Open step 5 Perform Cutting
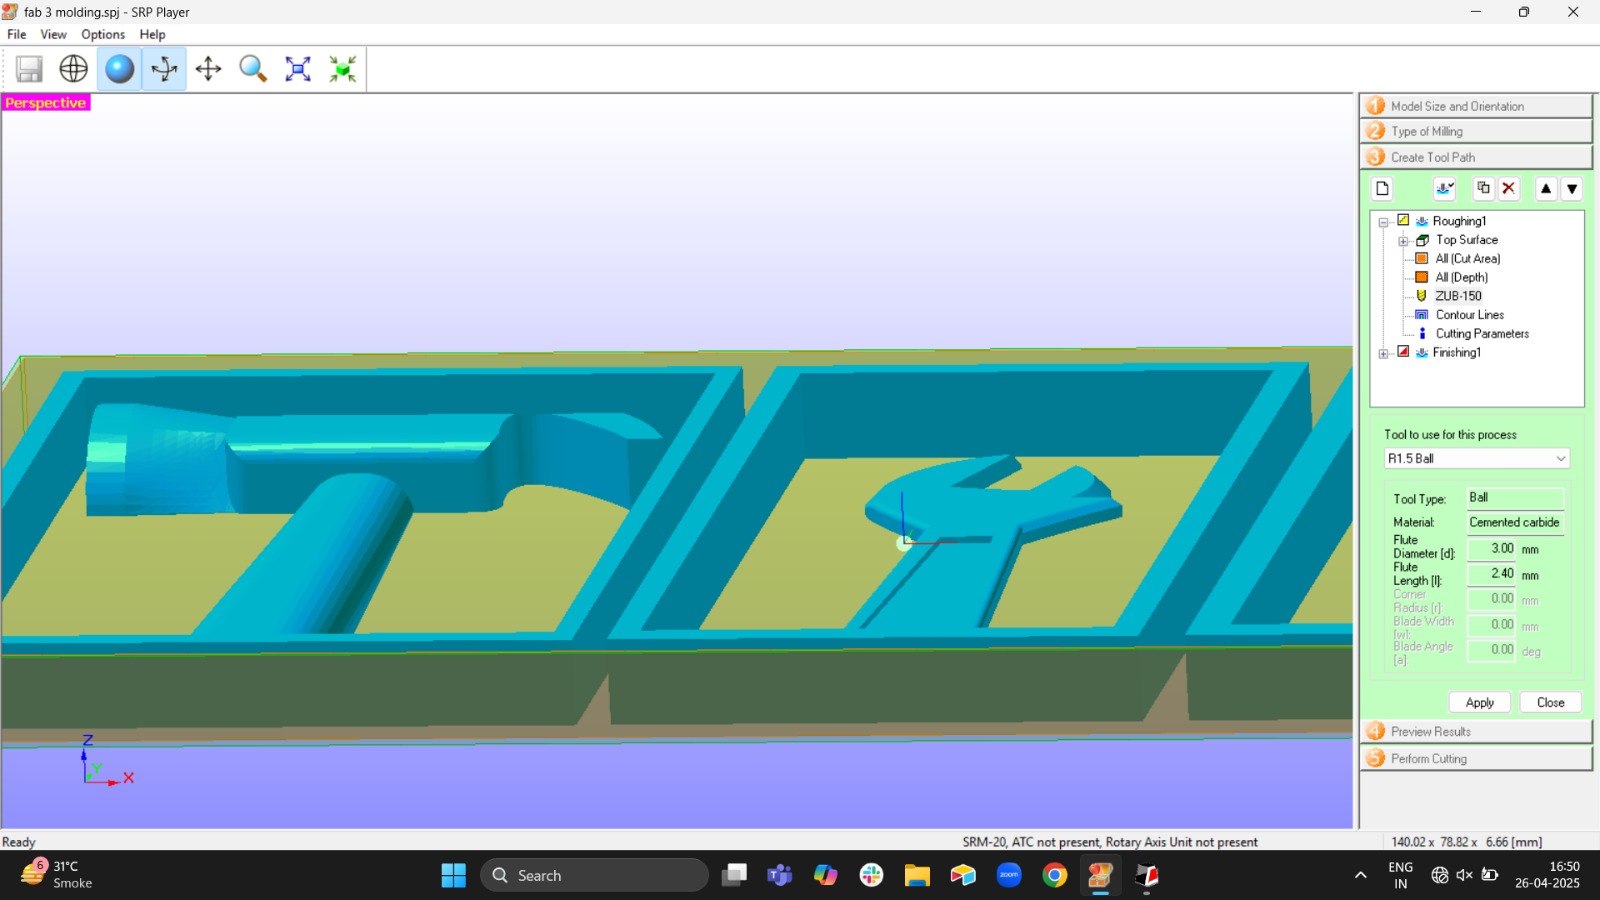 (1476, 758)
